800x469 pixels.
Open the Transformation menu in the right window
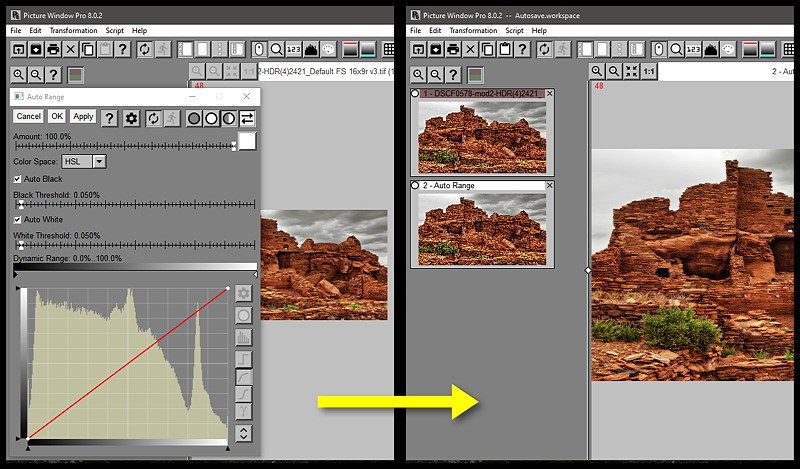pos(473,31)
